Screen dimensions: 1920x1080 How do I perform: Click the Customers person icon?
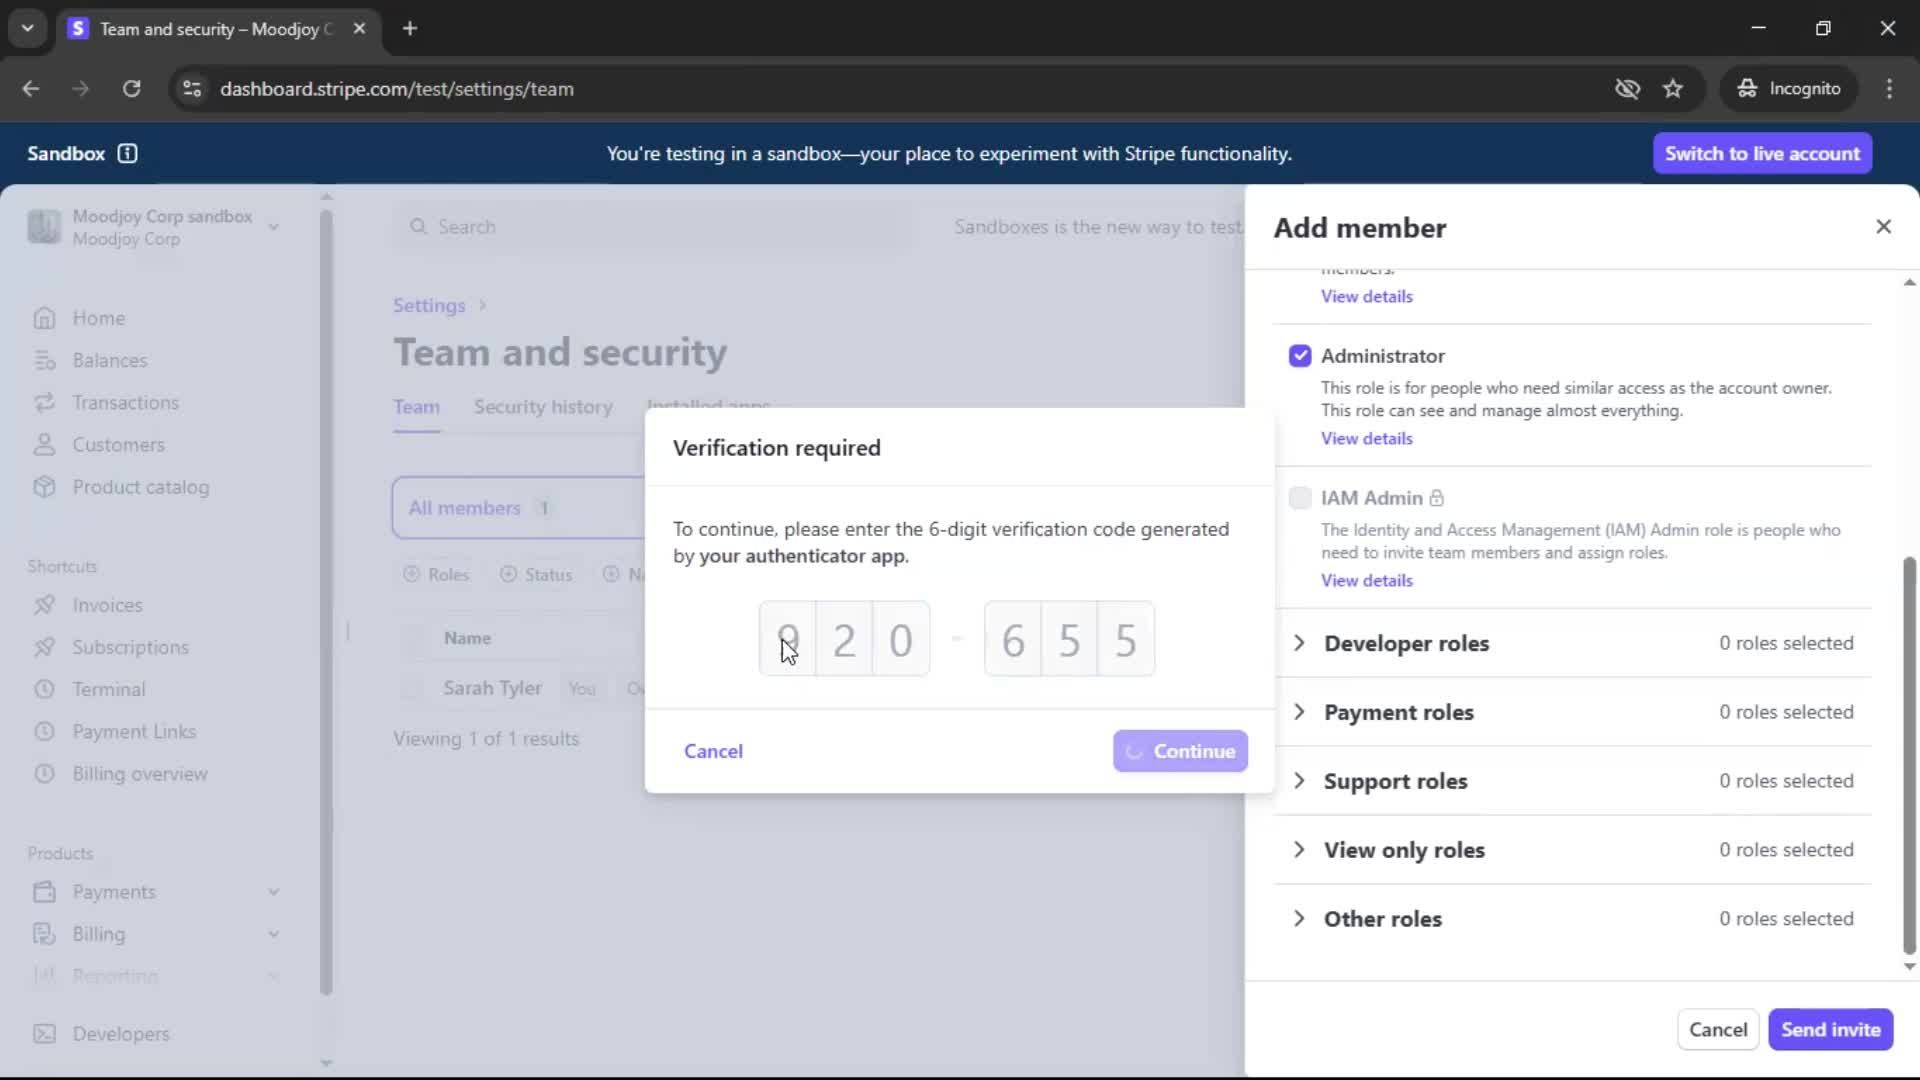click(44, 445)
